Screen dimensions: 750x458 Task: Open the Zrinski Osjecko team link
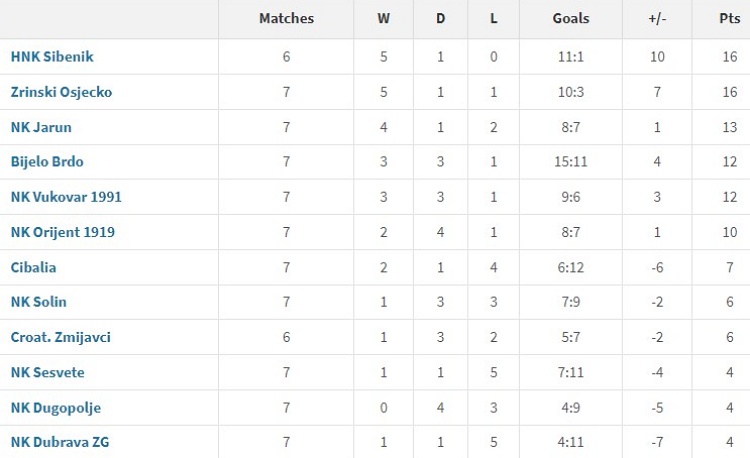pos(61,92)
